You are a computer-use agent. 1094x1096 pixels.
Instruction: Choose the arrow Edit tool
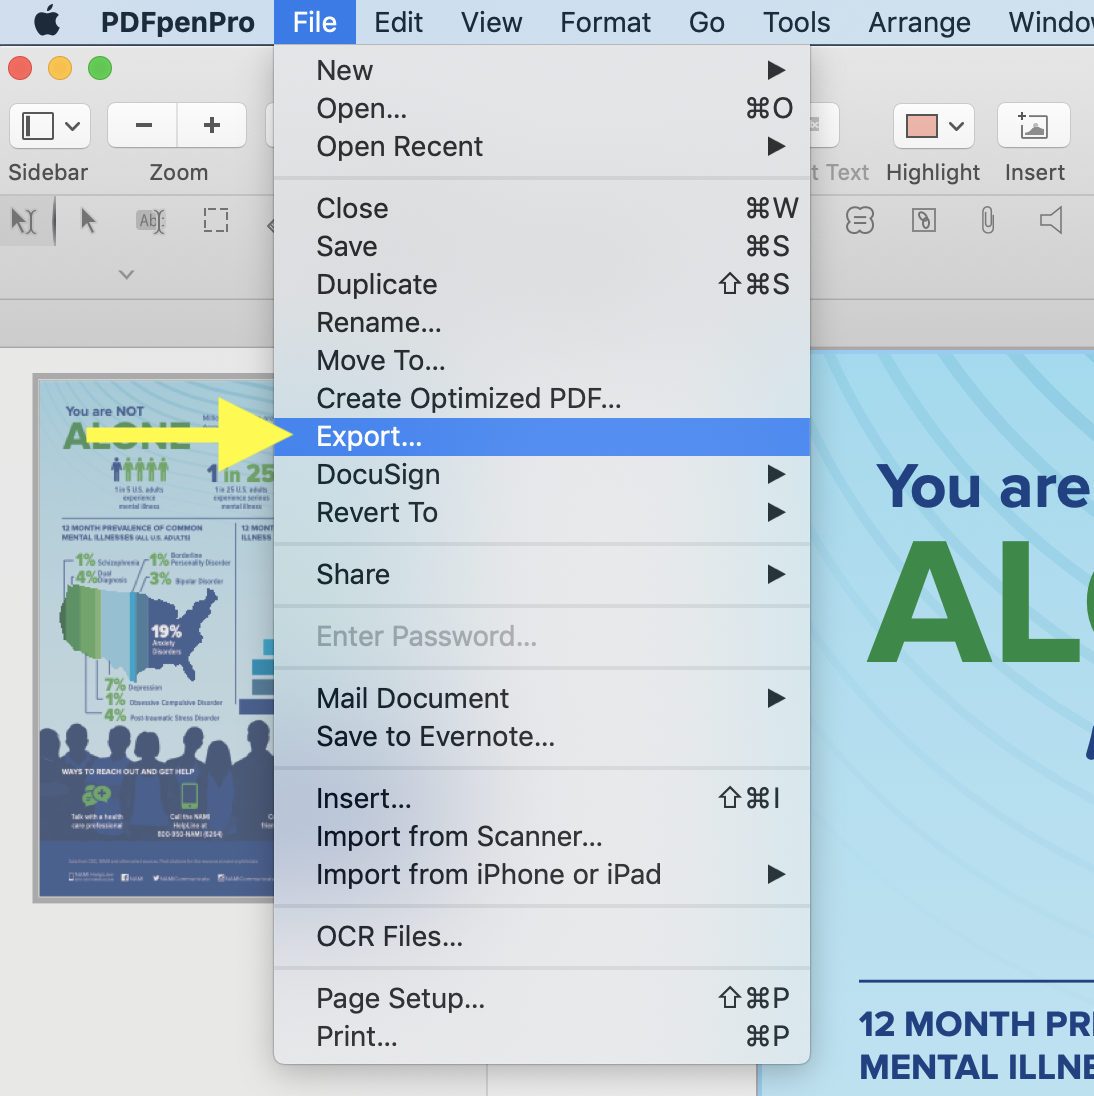tap(88, 221)
